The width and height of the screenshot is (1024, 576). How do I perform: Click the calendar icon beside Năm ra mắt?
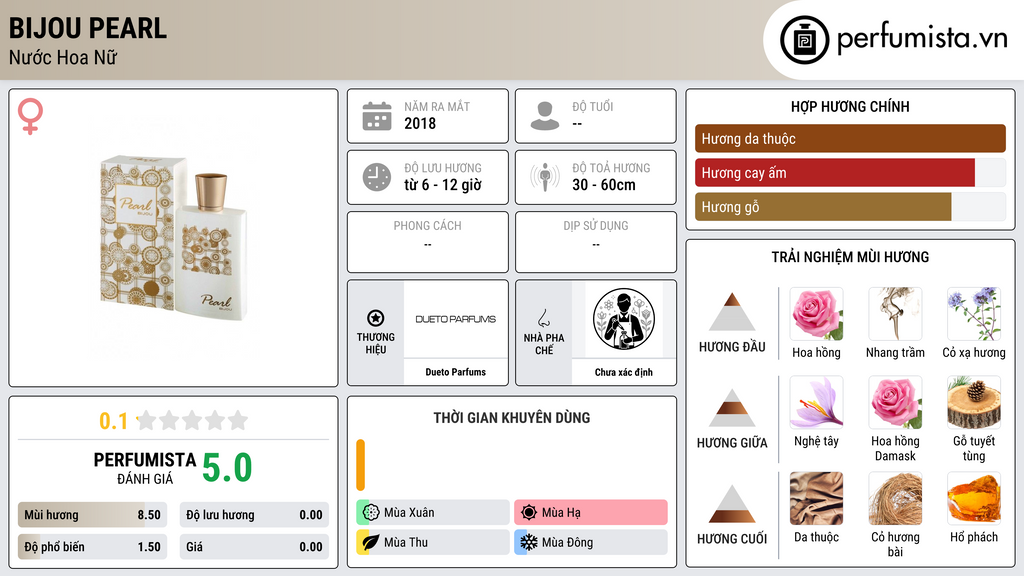(377, 116)
